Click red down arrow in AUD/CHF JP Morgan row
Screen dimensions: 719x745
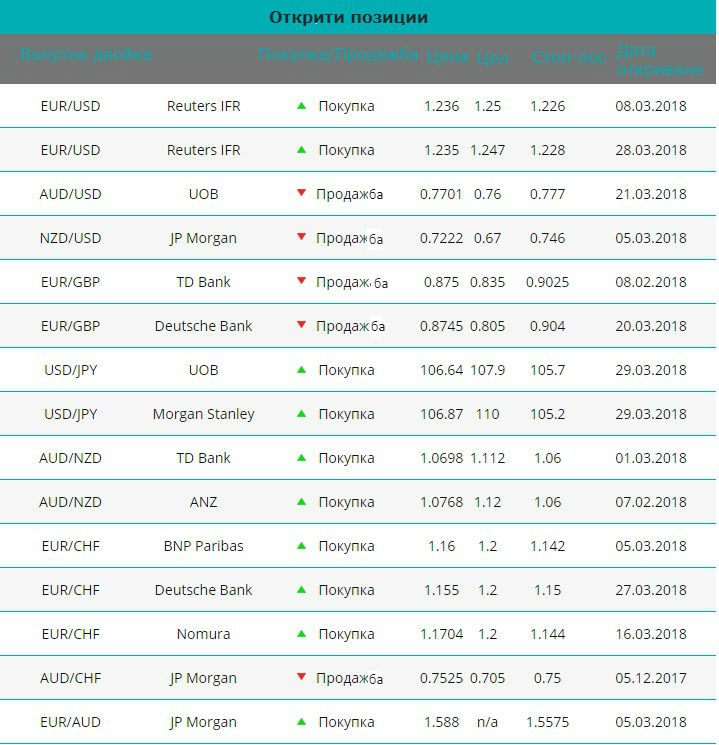(x=301, y=677)
